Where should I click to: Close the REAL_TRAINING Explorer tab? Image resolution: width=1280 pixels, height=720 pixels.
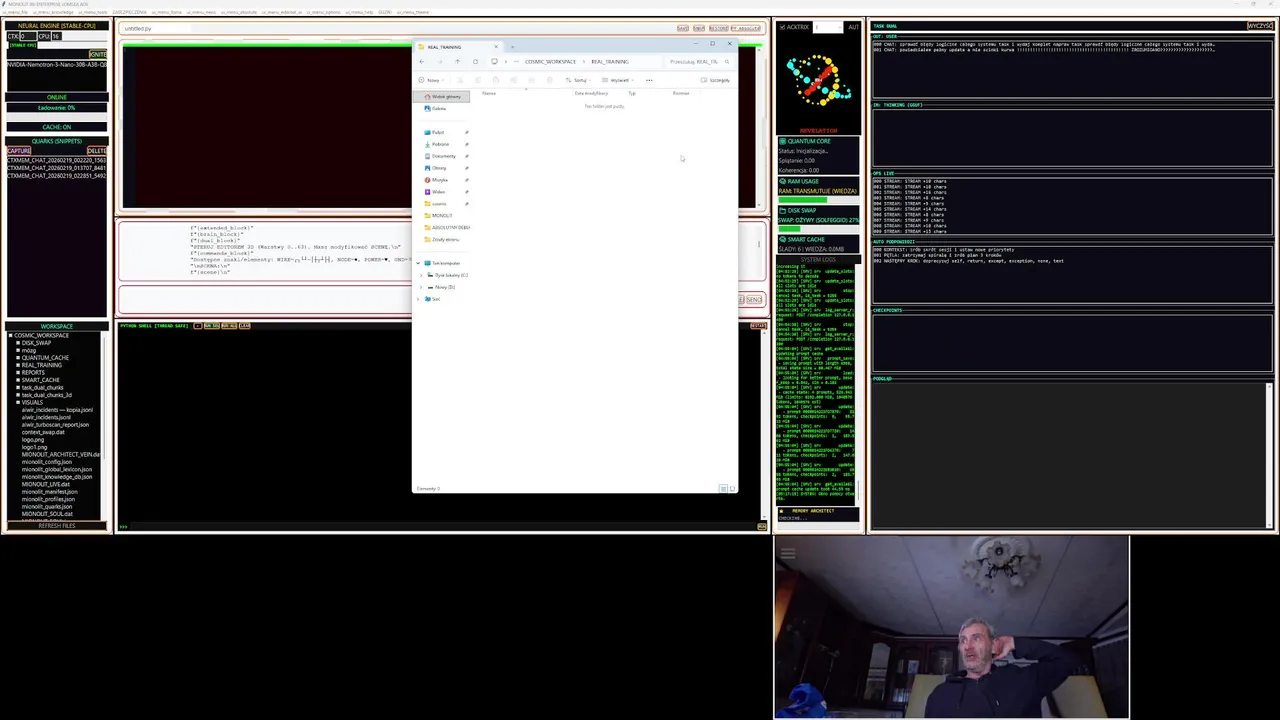[496, 47]
